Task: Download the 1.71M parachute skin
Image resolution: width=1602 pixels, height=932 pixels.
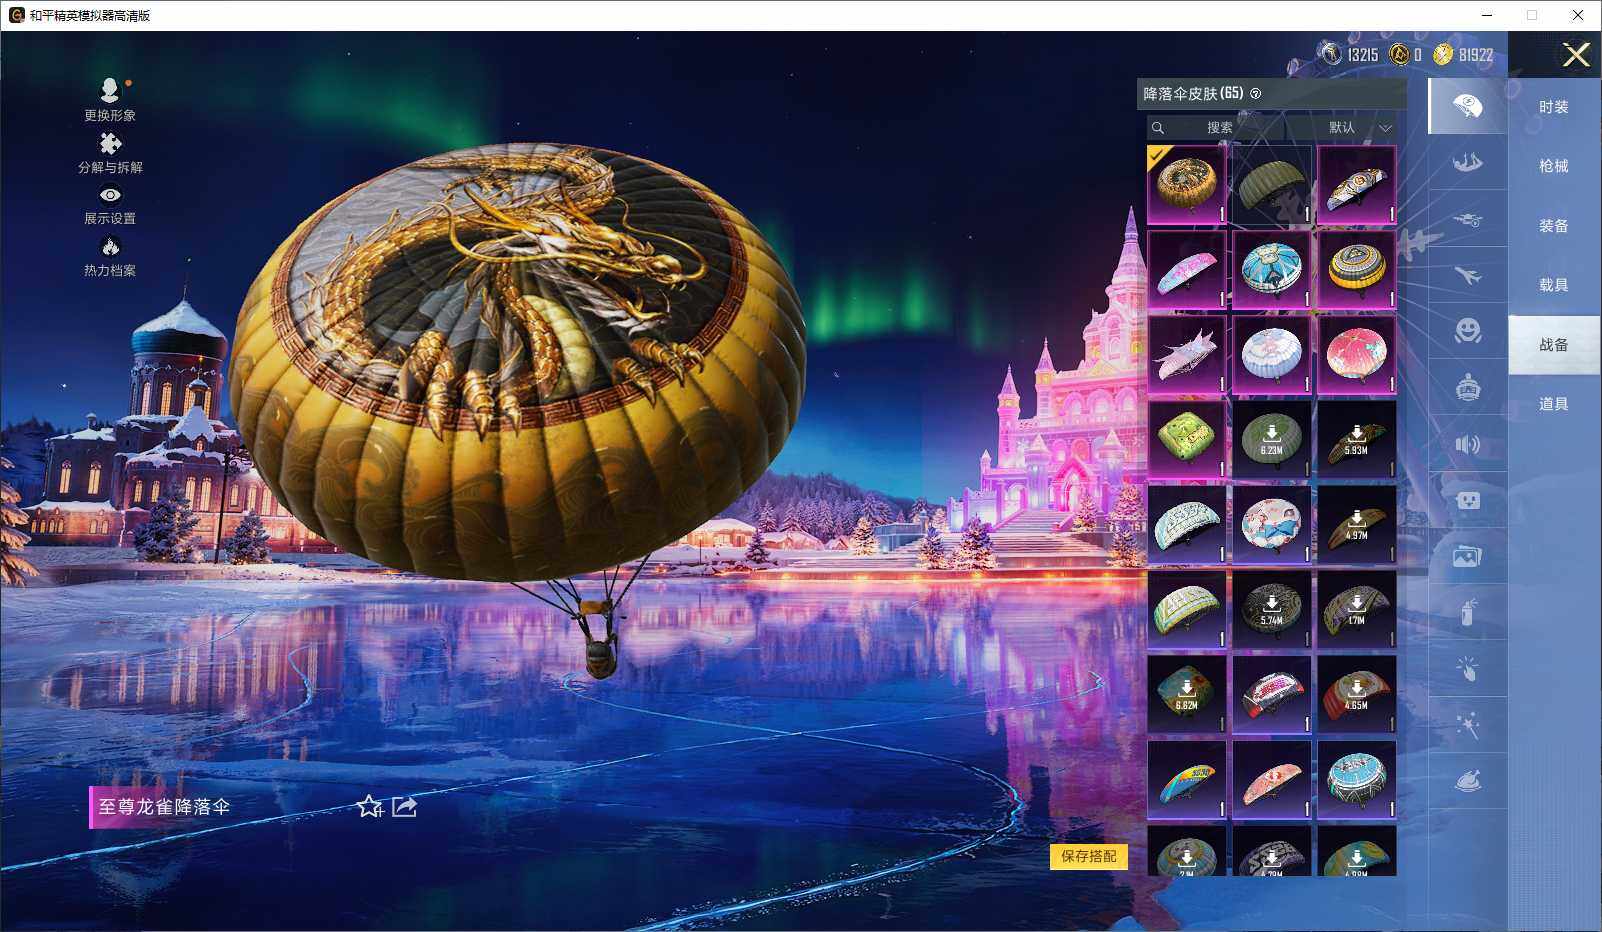Action: tap(1356, 610)
